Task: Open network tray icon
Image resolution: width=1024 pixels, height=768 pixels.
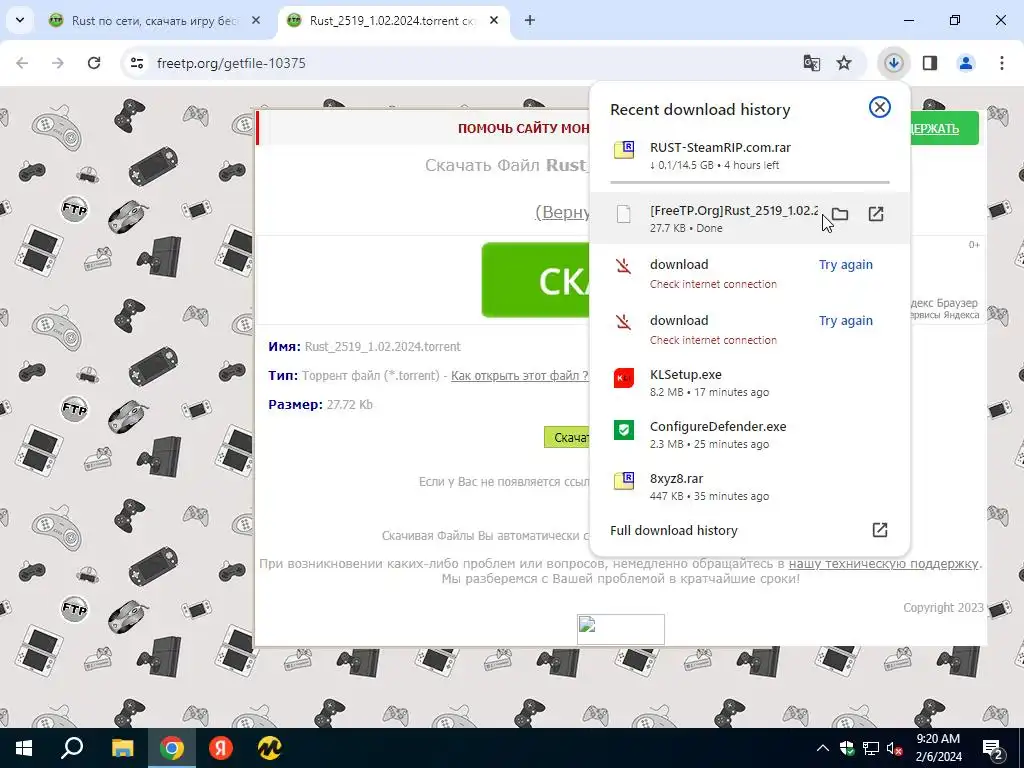Action: click(871, 748)
